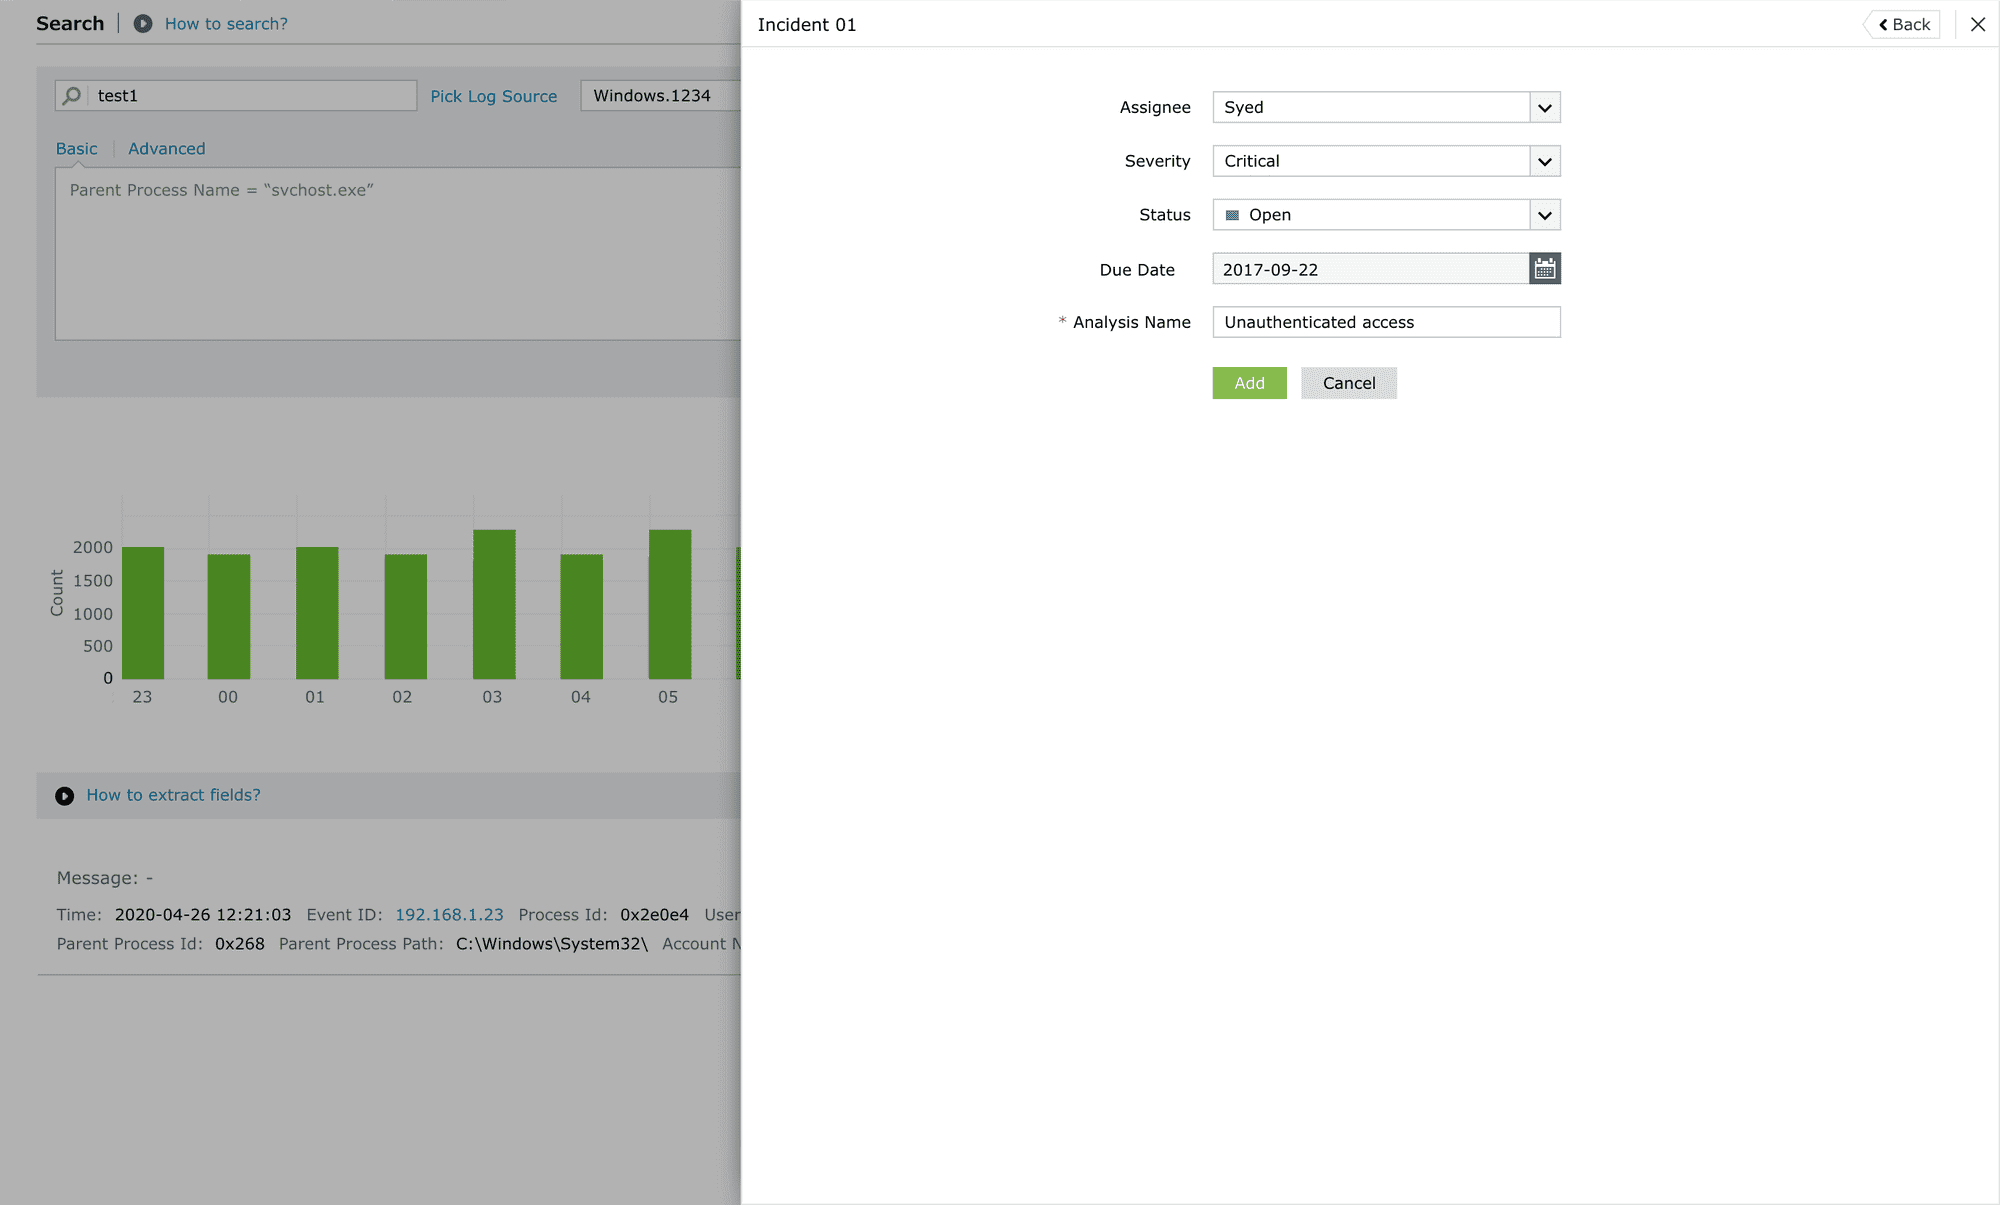Open the Pick Log Source link
Image resolution: width=2000 pixels, height=1205 pixels.
493,96
